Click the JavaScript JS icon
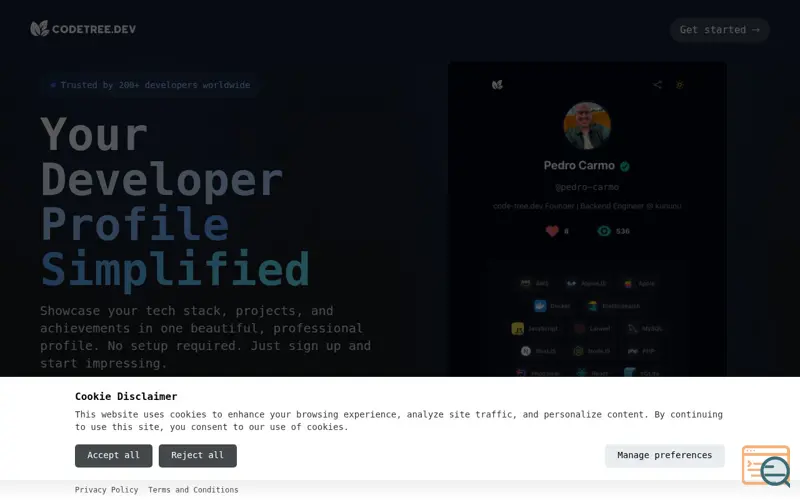 click(x=517, y=329)
